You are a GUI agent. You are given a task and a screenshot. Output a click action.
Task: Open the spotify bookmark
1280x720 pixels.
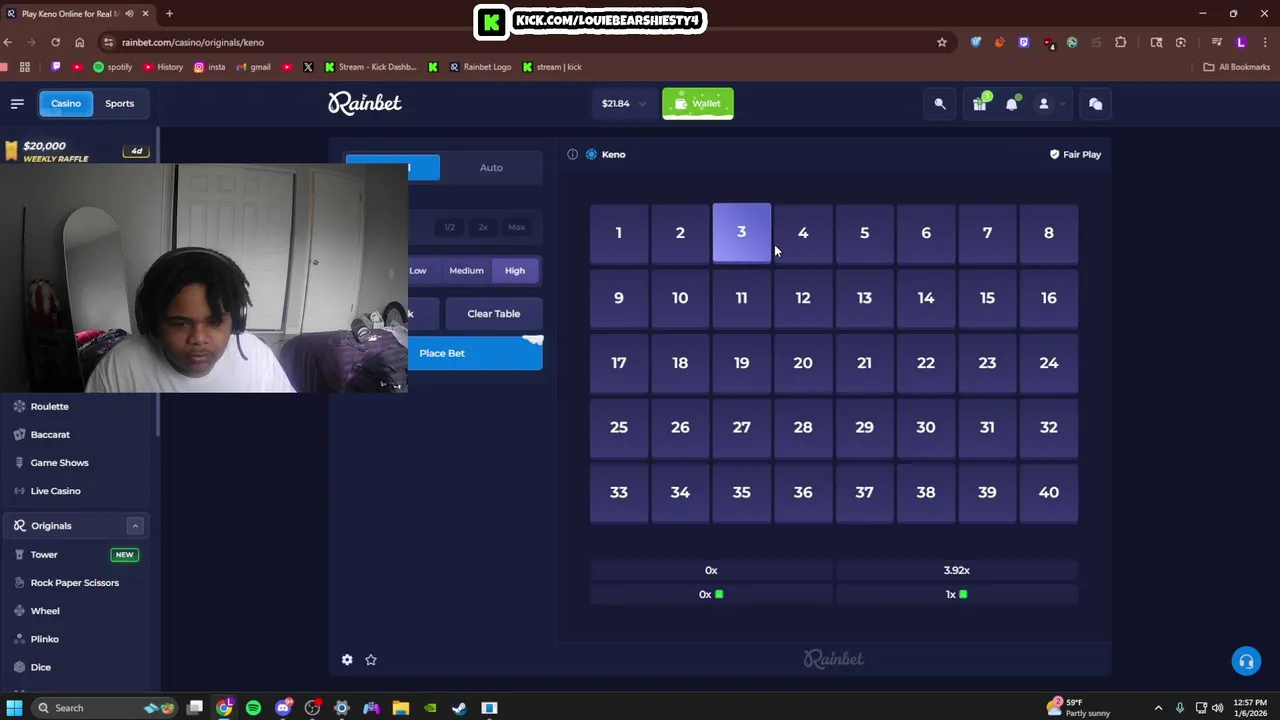point(112,67)
